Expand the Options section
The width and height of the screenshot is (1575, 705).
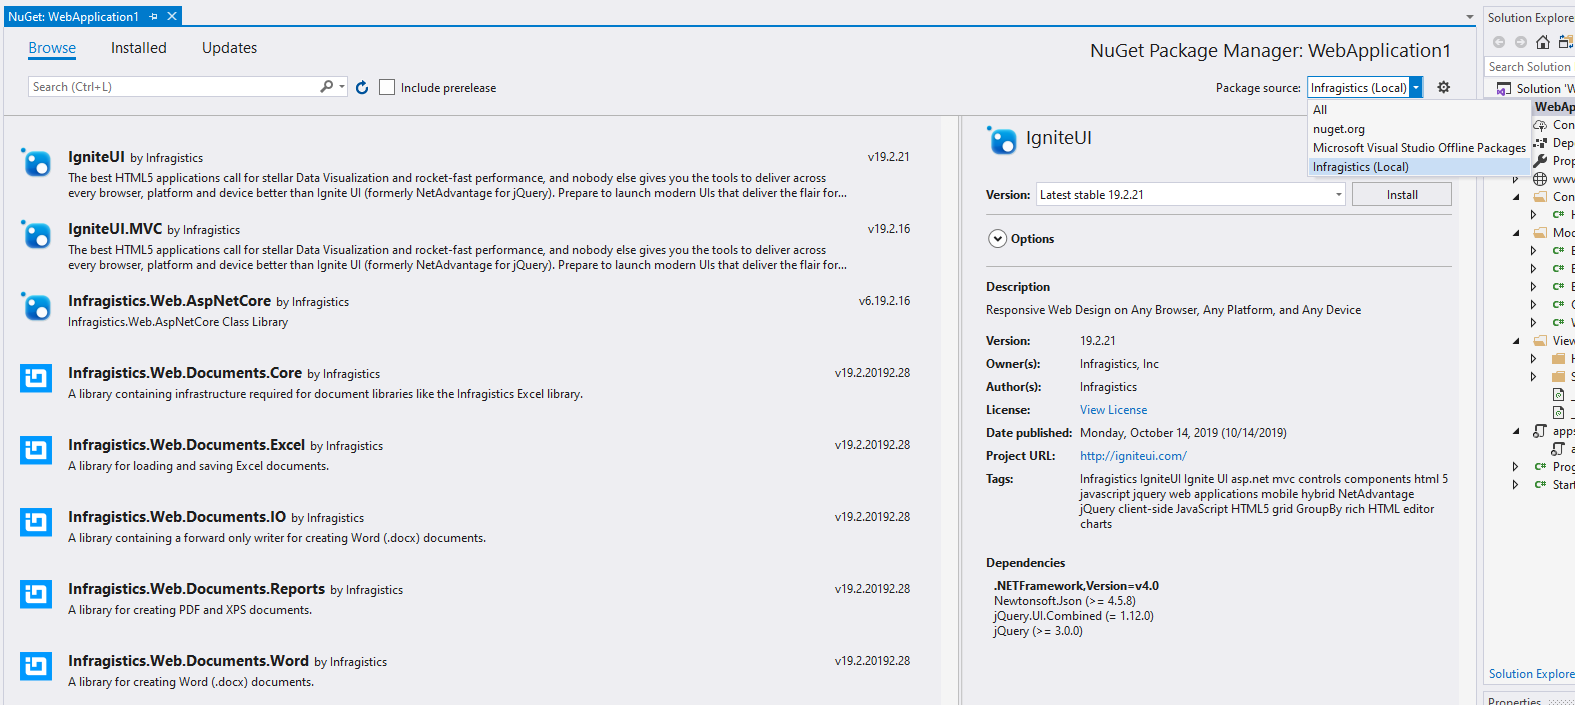pyautogui.click(x=997, y=239)
